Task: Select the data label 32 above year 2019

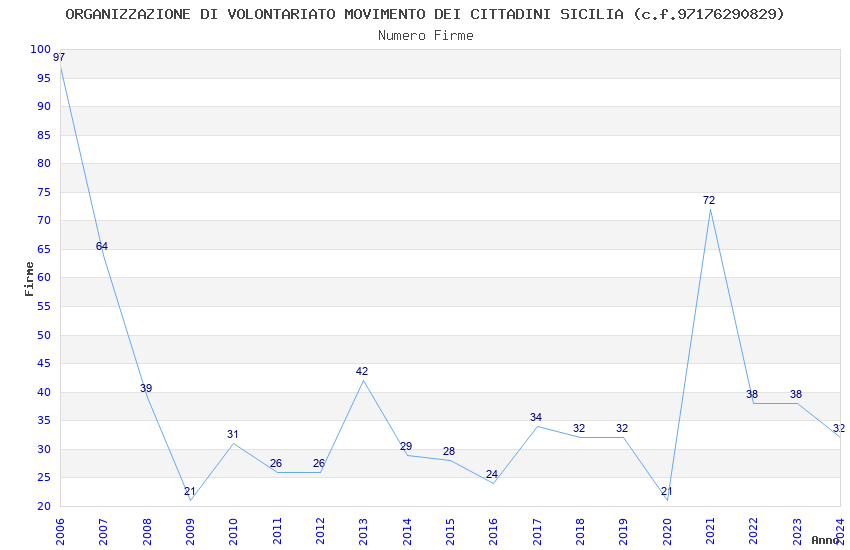Action: pos(622,428)
